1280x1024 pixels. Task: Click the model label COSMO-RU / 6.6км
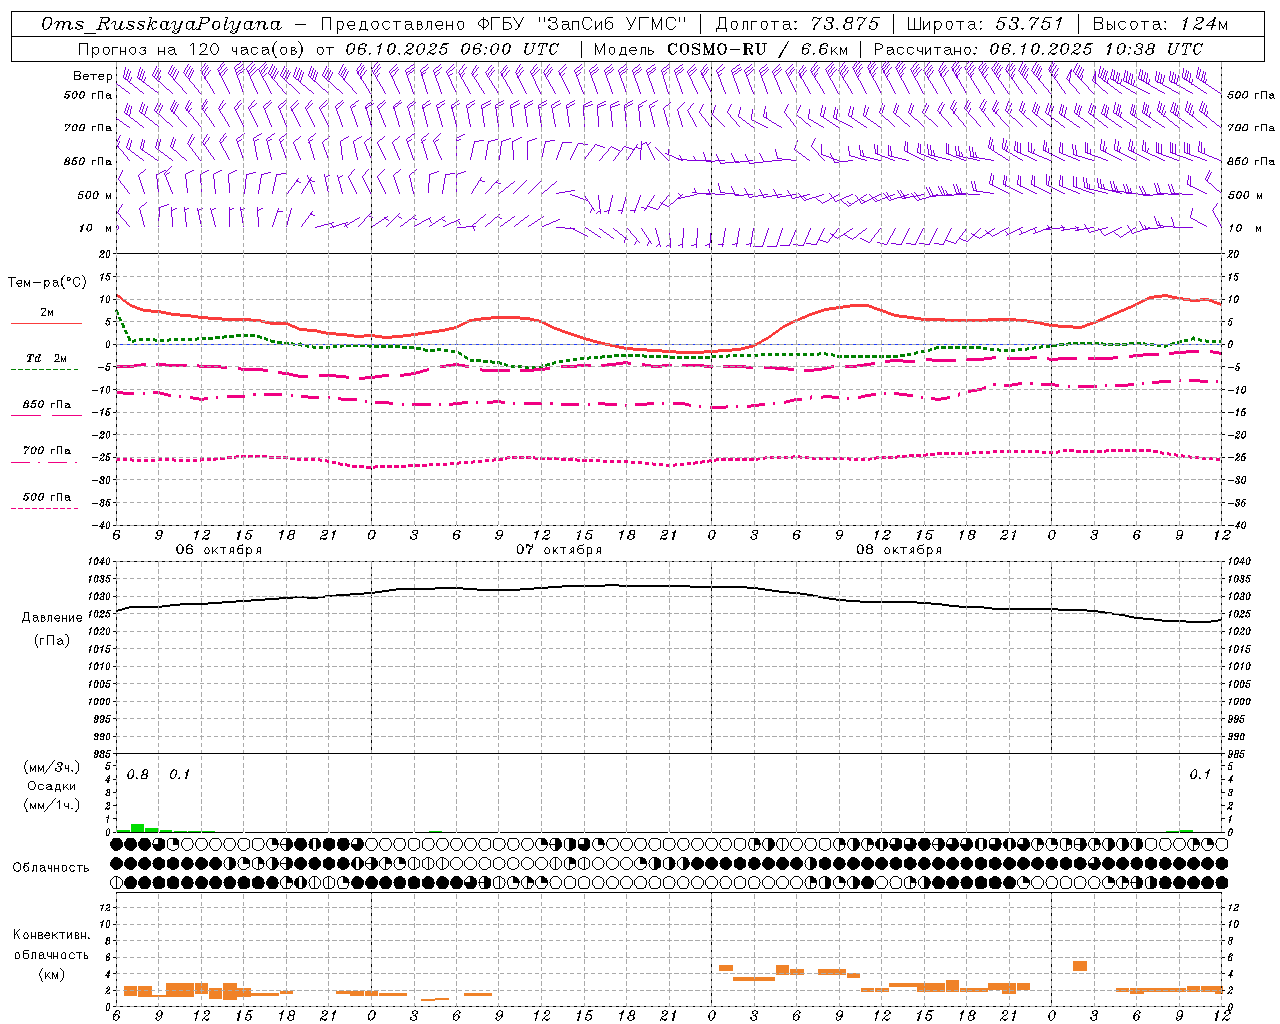coord(757,49)
